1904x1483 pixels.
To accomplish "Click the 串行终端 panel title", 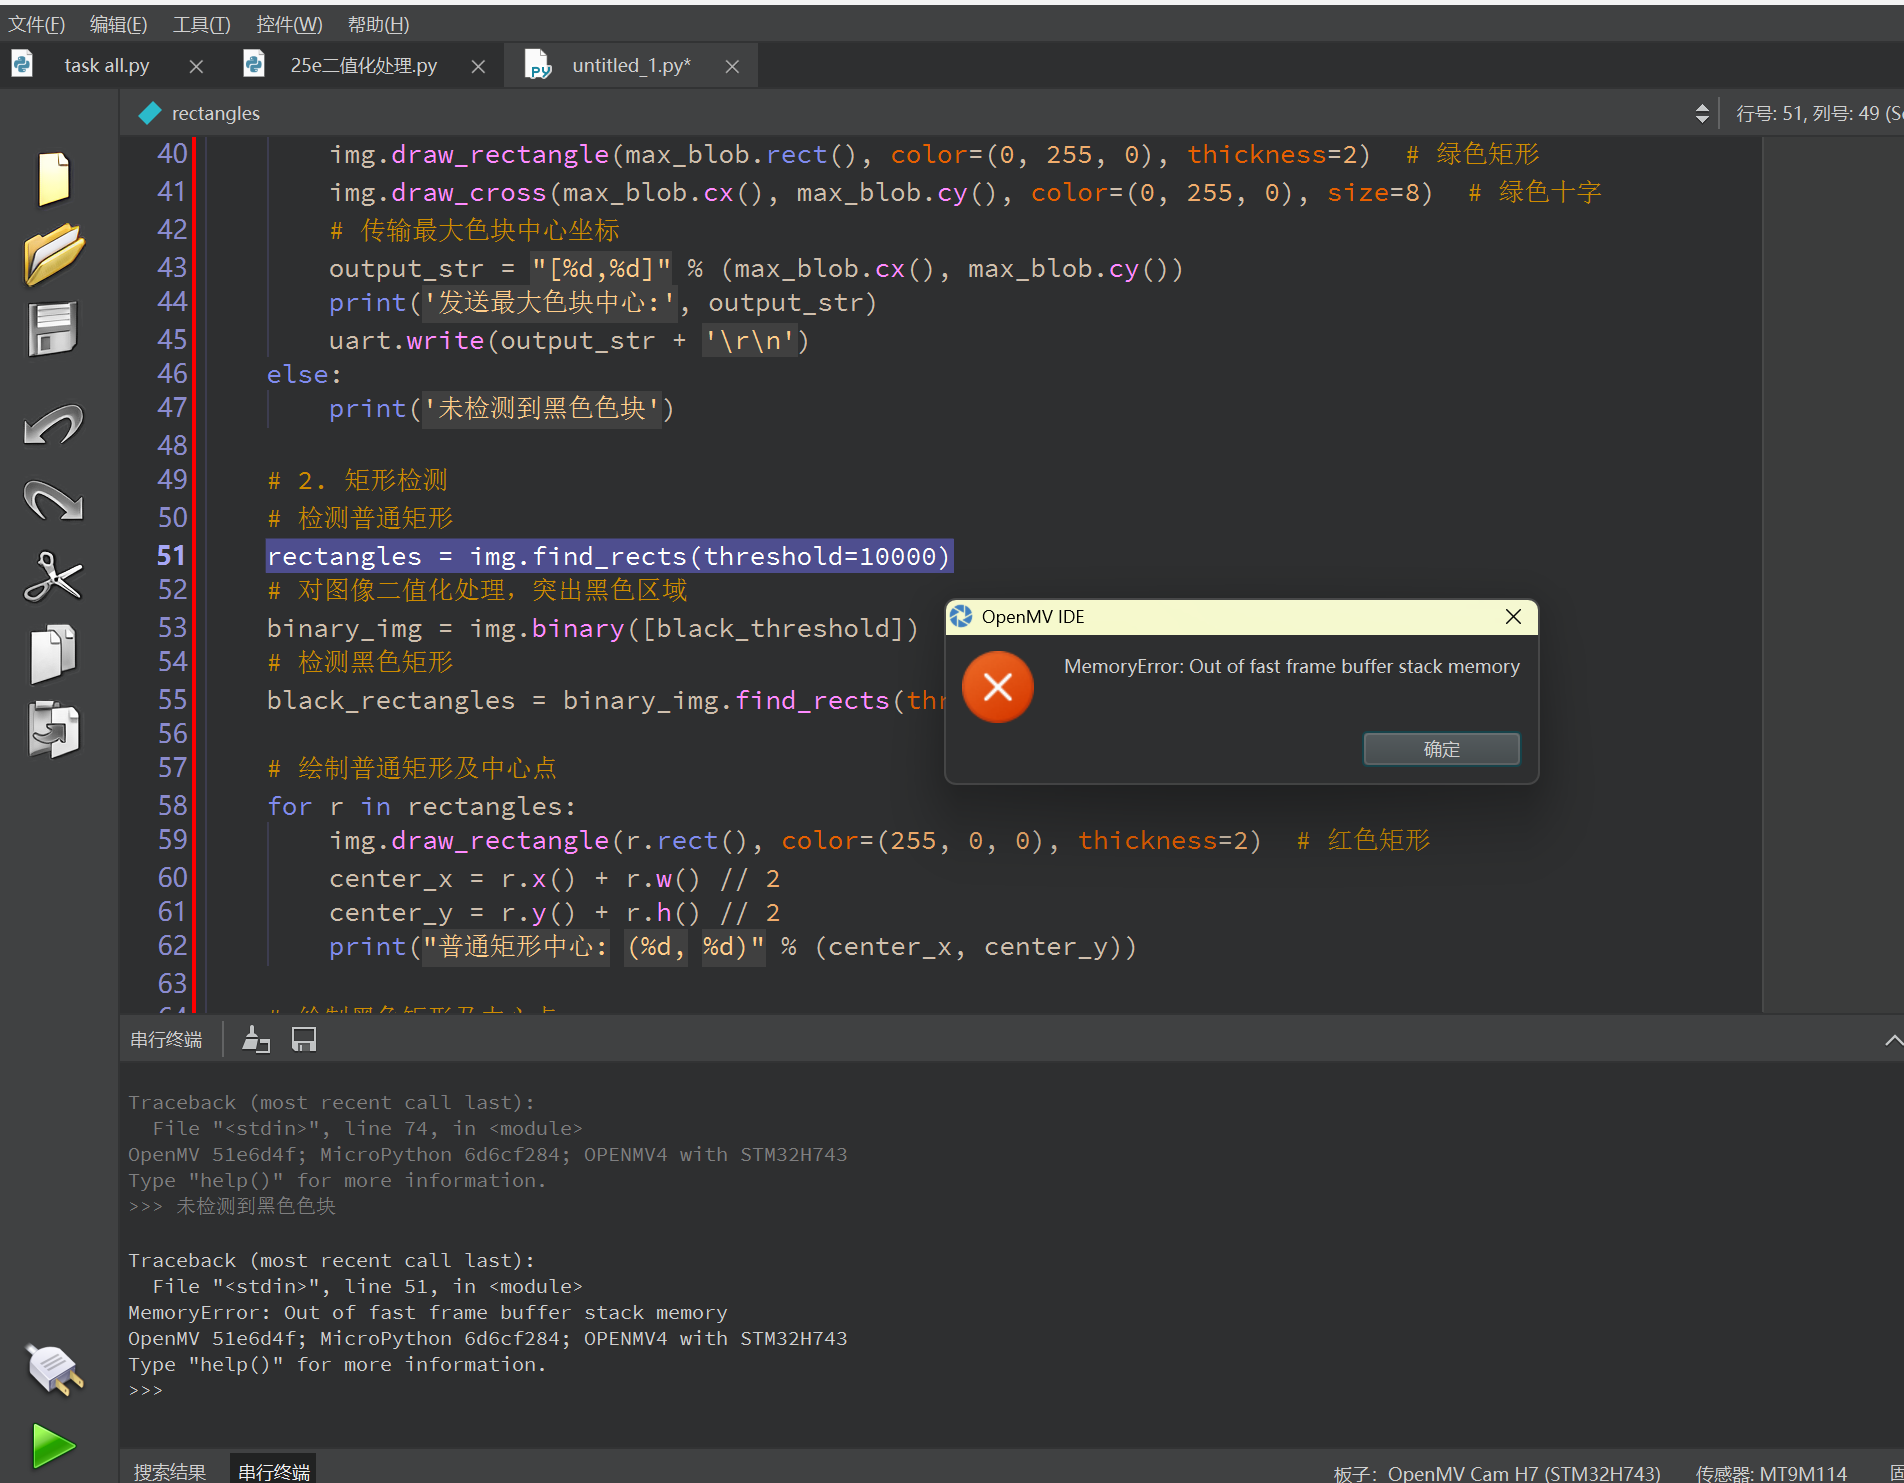I will click(166, 1040).
